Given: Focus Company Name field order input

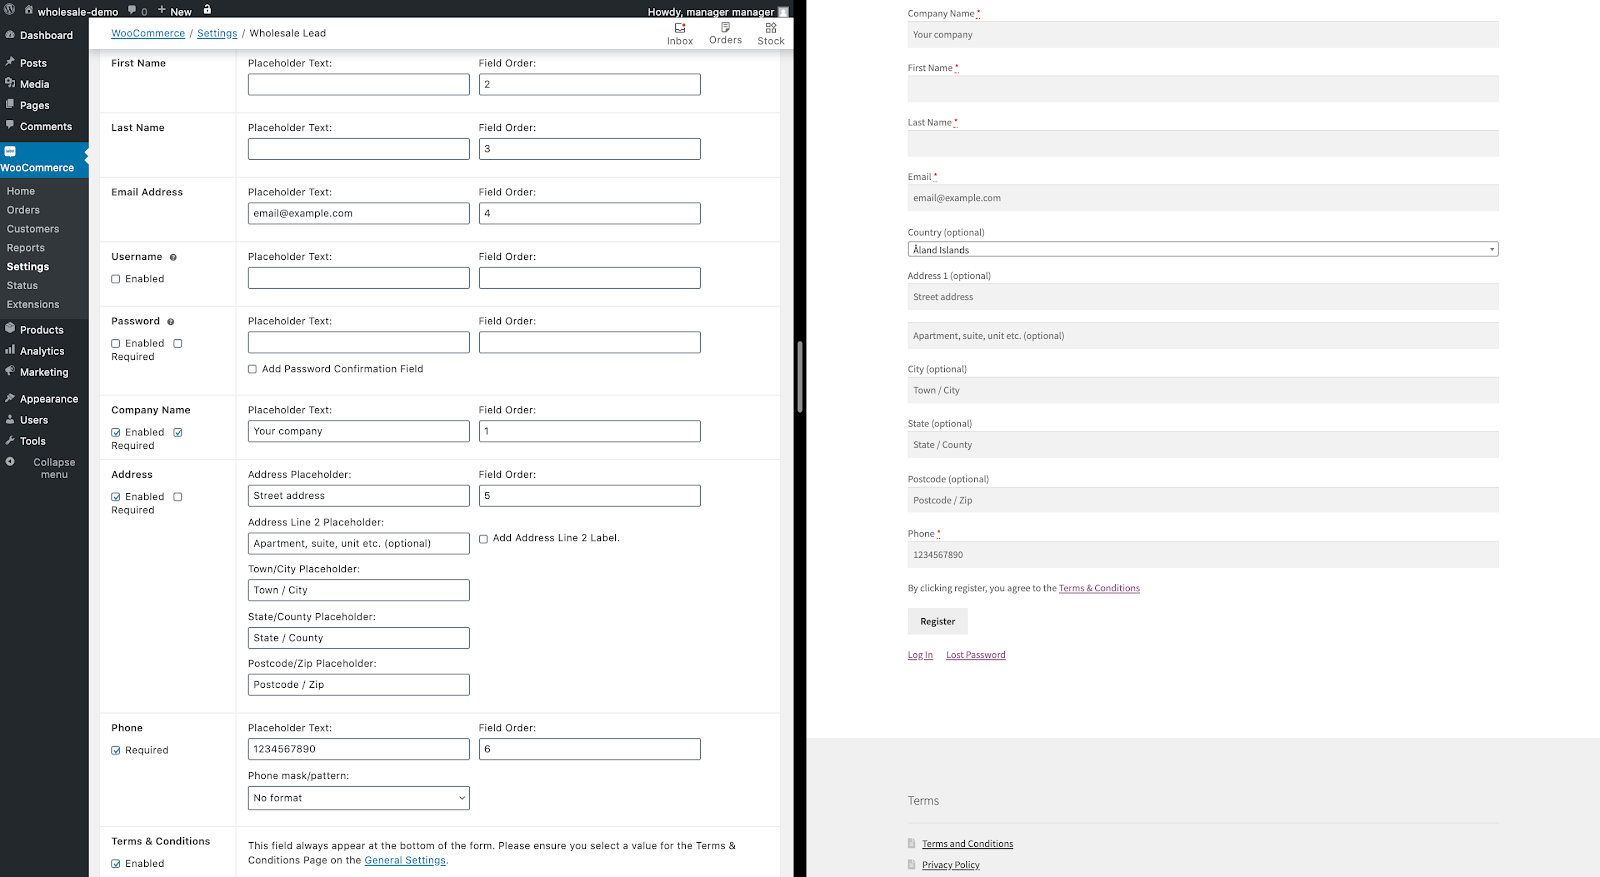Looking at the screenshot, I should pos(590,431).
